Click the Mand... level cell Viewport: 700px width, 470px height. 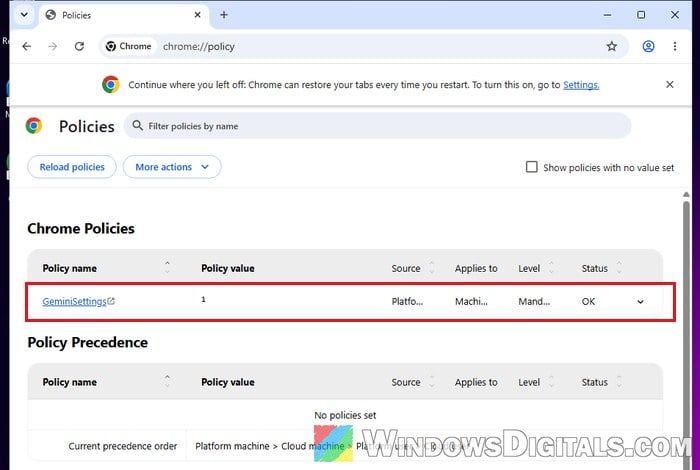(534, 302)
